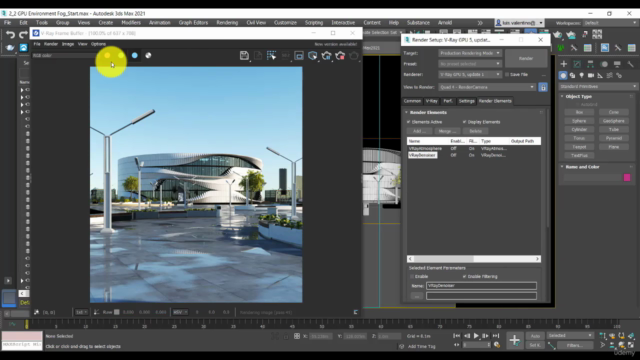Select the Helpers category icon

coord(600,76)
